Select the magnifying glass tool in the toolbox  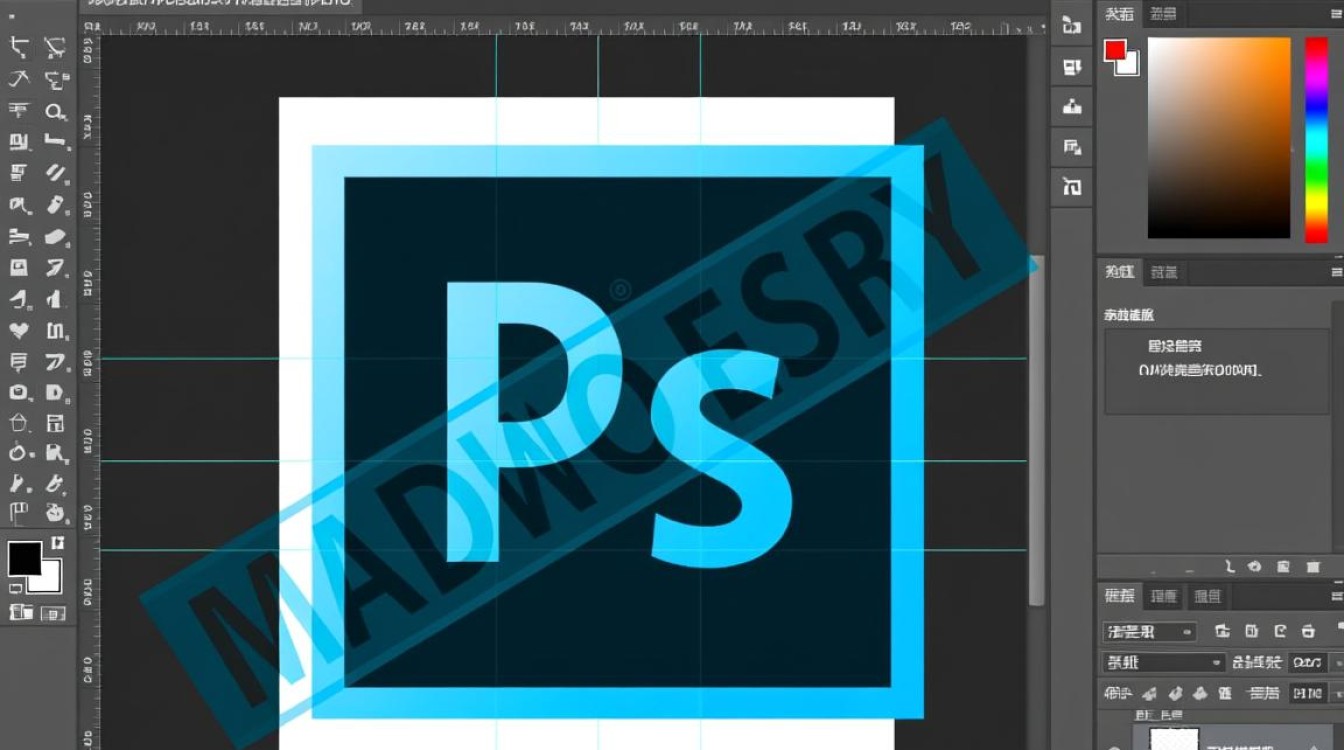point(56,112)
